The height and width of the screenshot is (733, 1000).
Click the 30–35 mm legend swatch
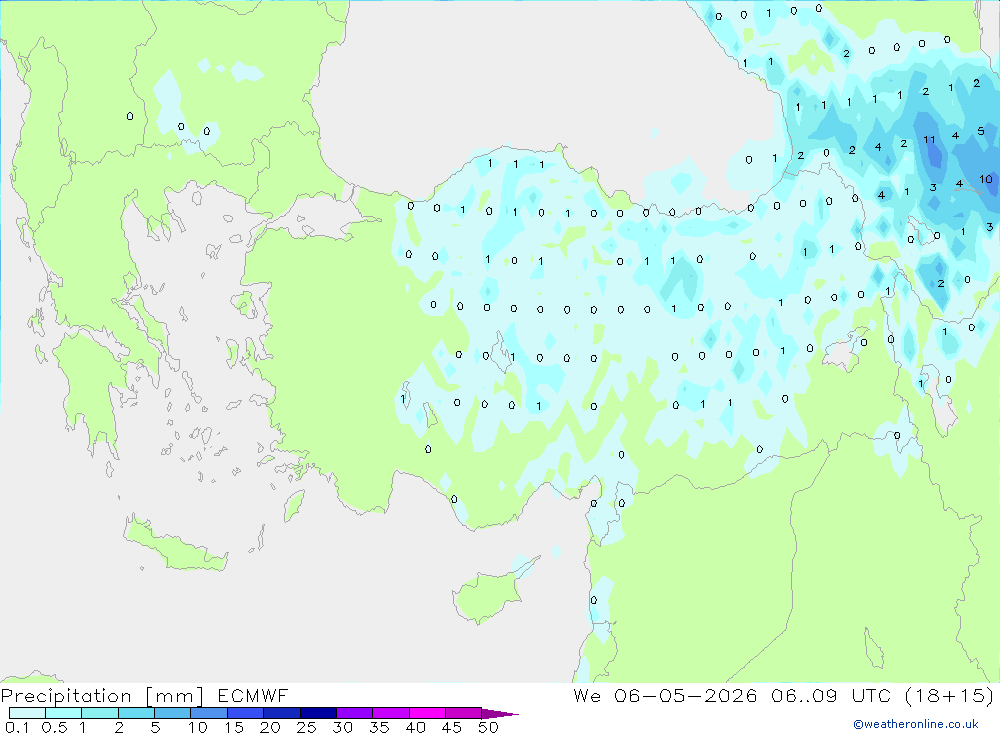point(354,713)
